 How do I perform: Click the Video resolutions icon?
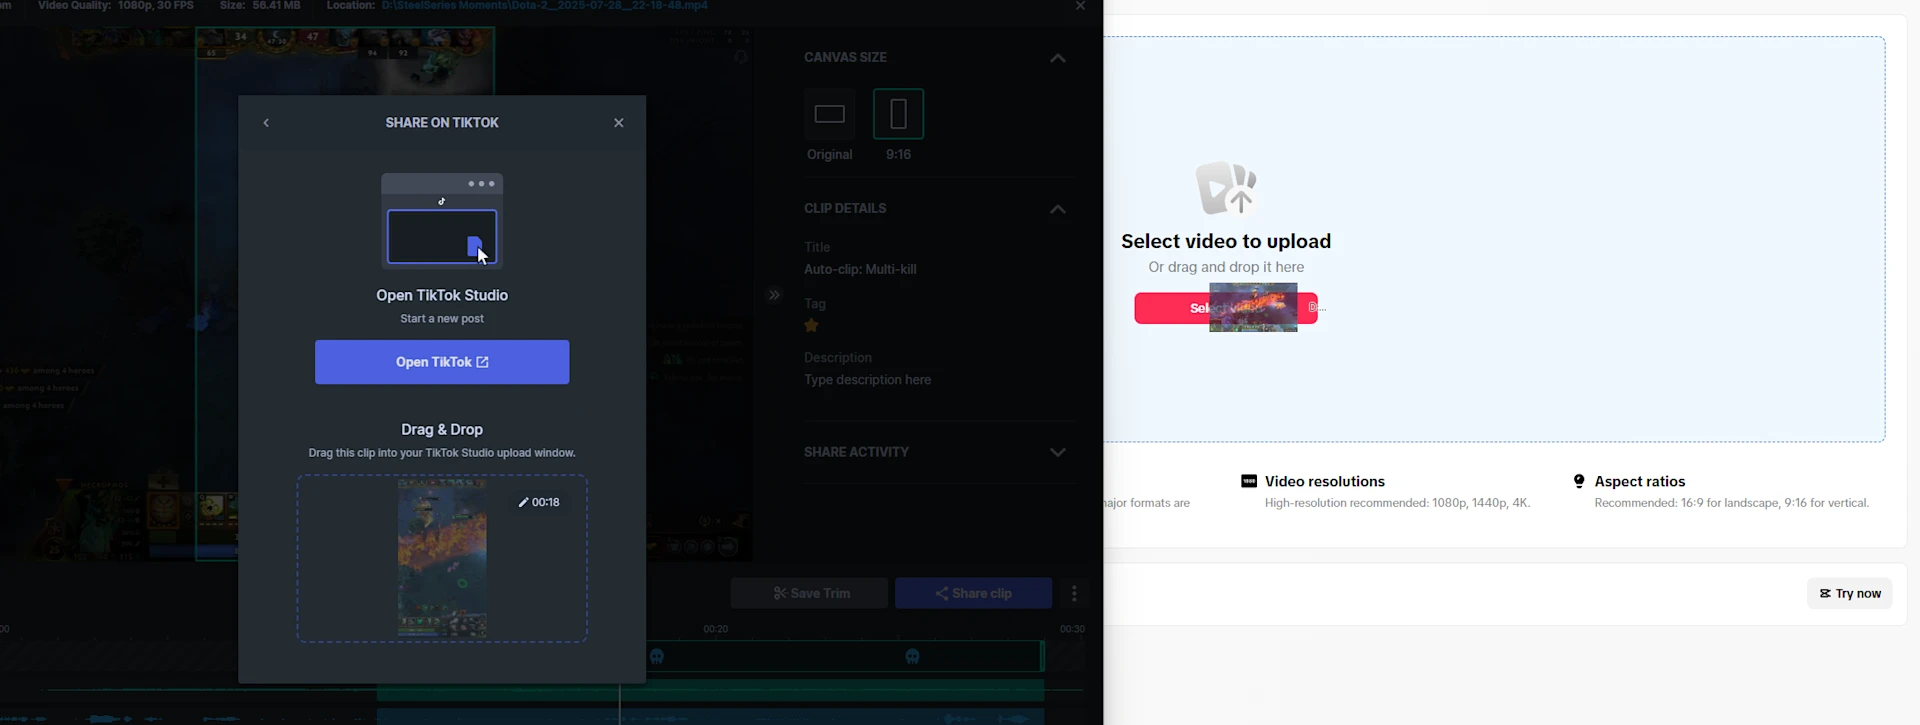click(x=1249, y=481)
